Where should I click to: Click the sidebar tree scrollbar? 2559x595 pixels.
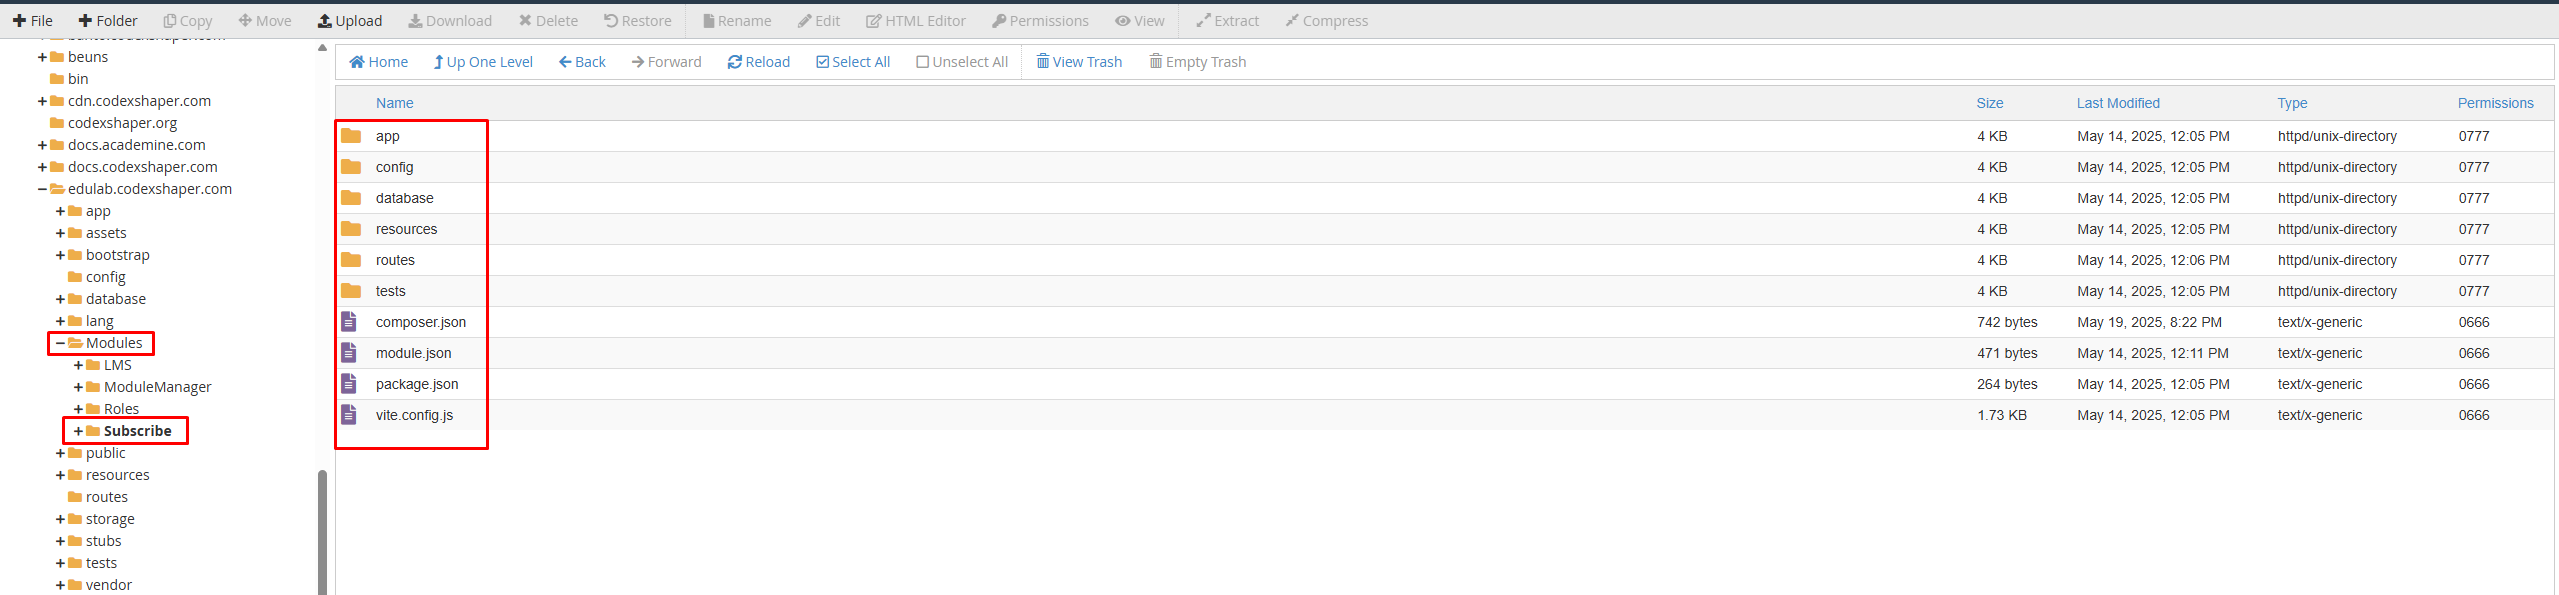click(x=322, y=531)
